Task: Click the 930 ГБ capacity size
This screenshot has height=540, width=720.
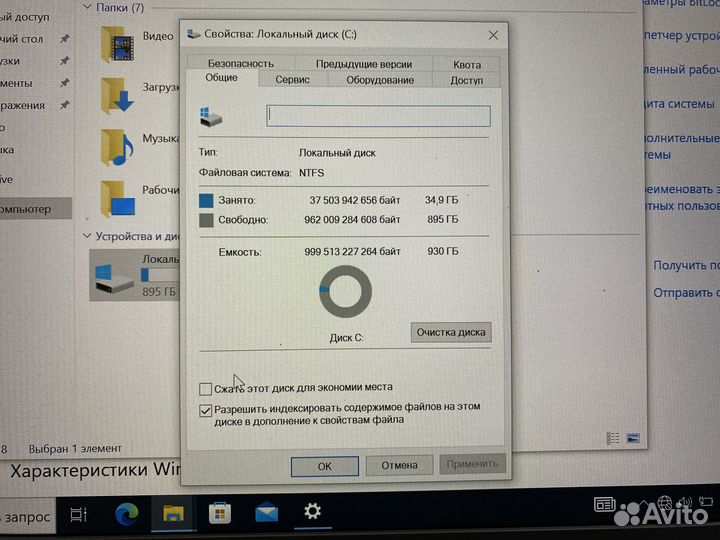Action: click(x=443, y=251)
